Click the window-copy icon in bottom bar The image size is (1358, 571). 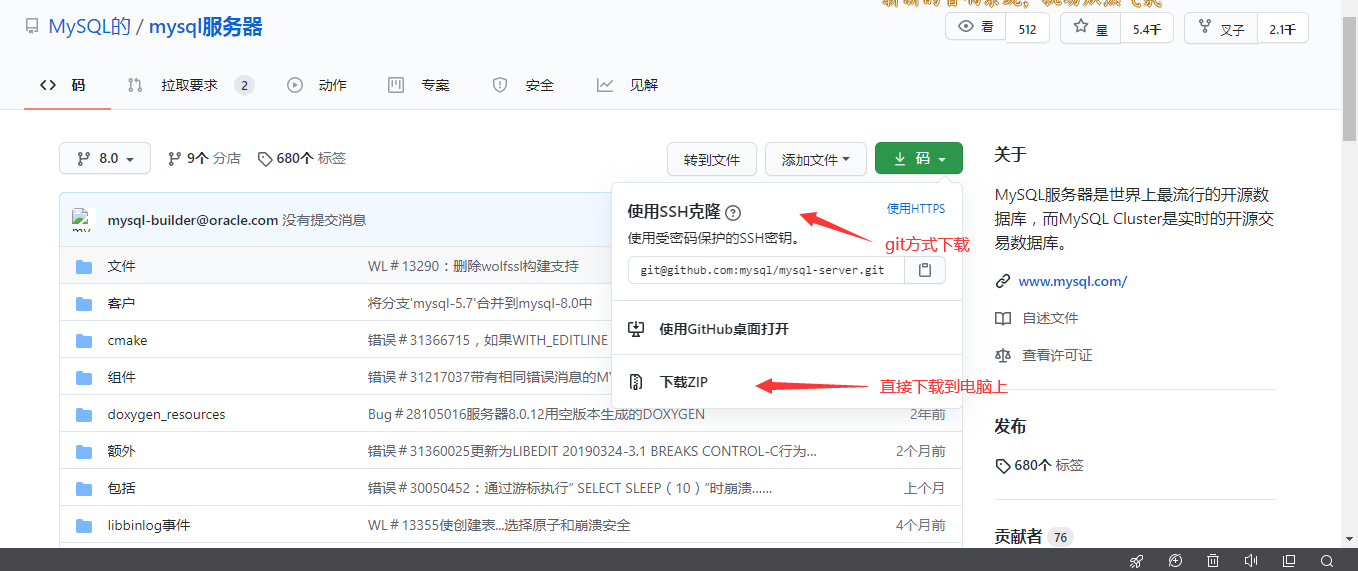pos(1289,560)
